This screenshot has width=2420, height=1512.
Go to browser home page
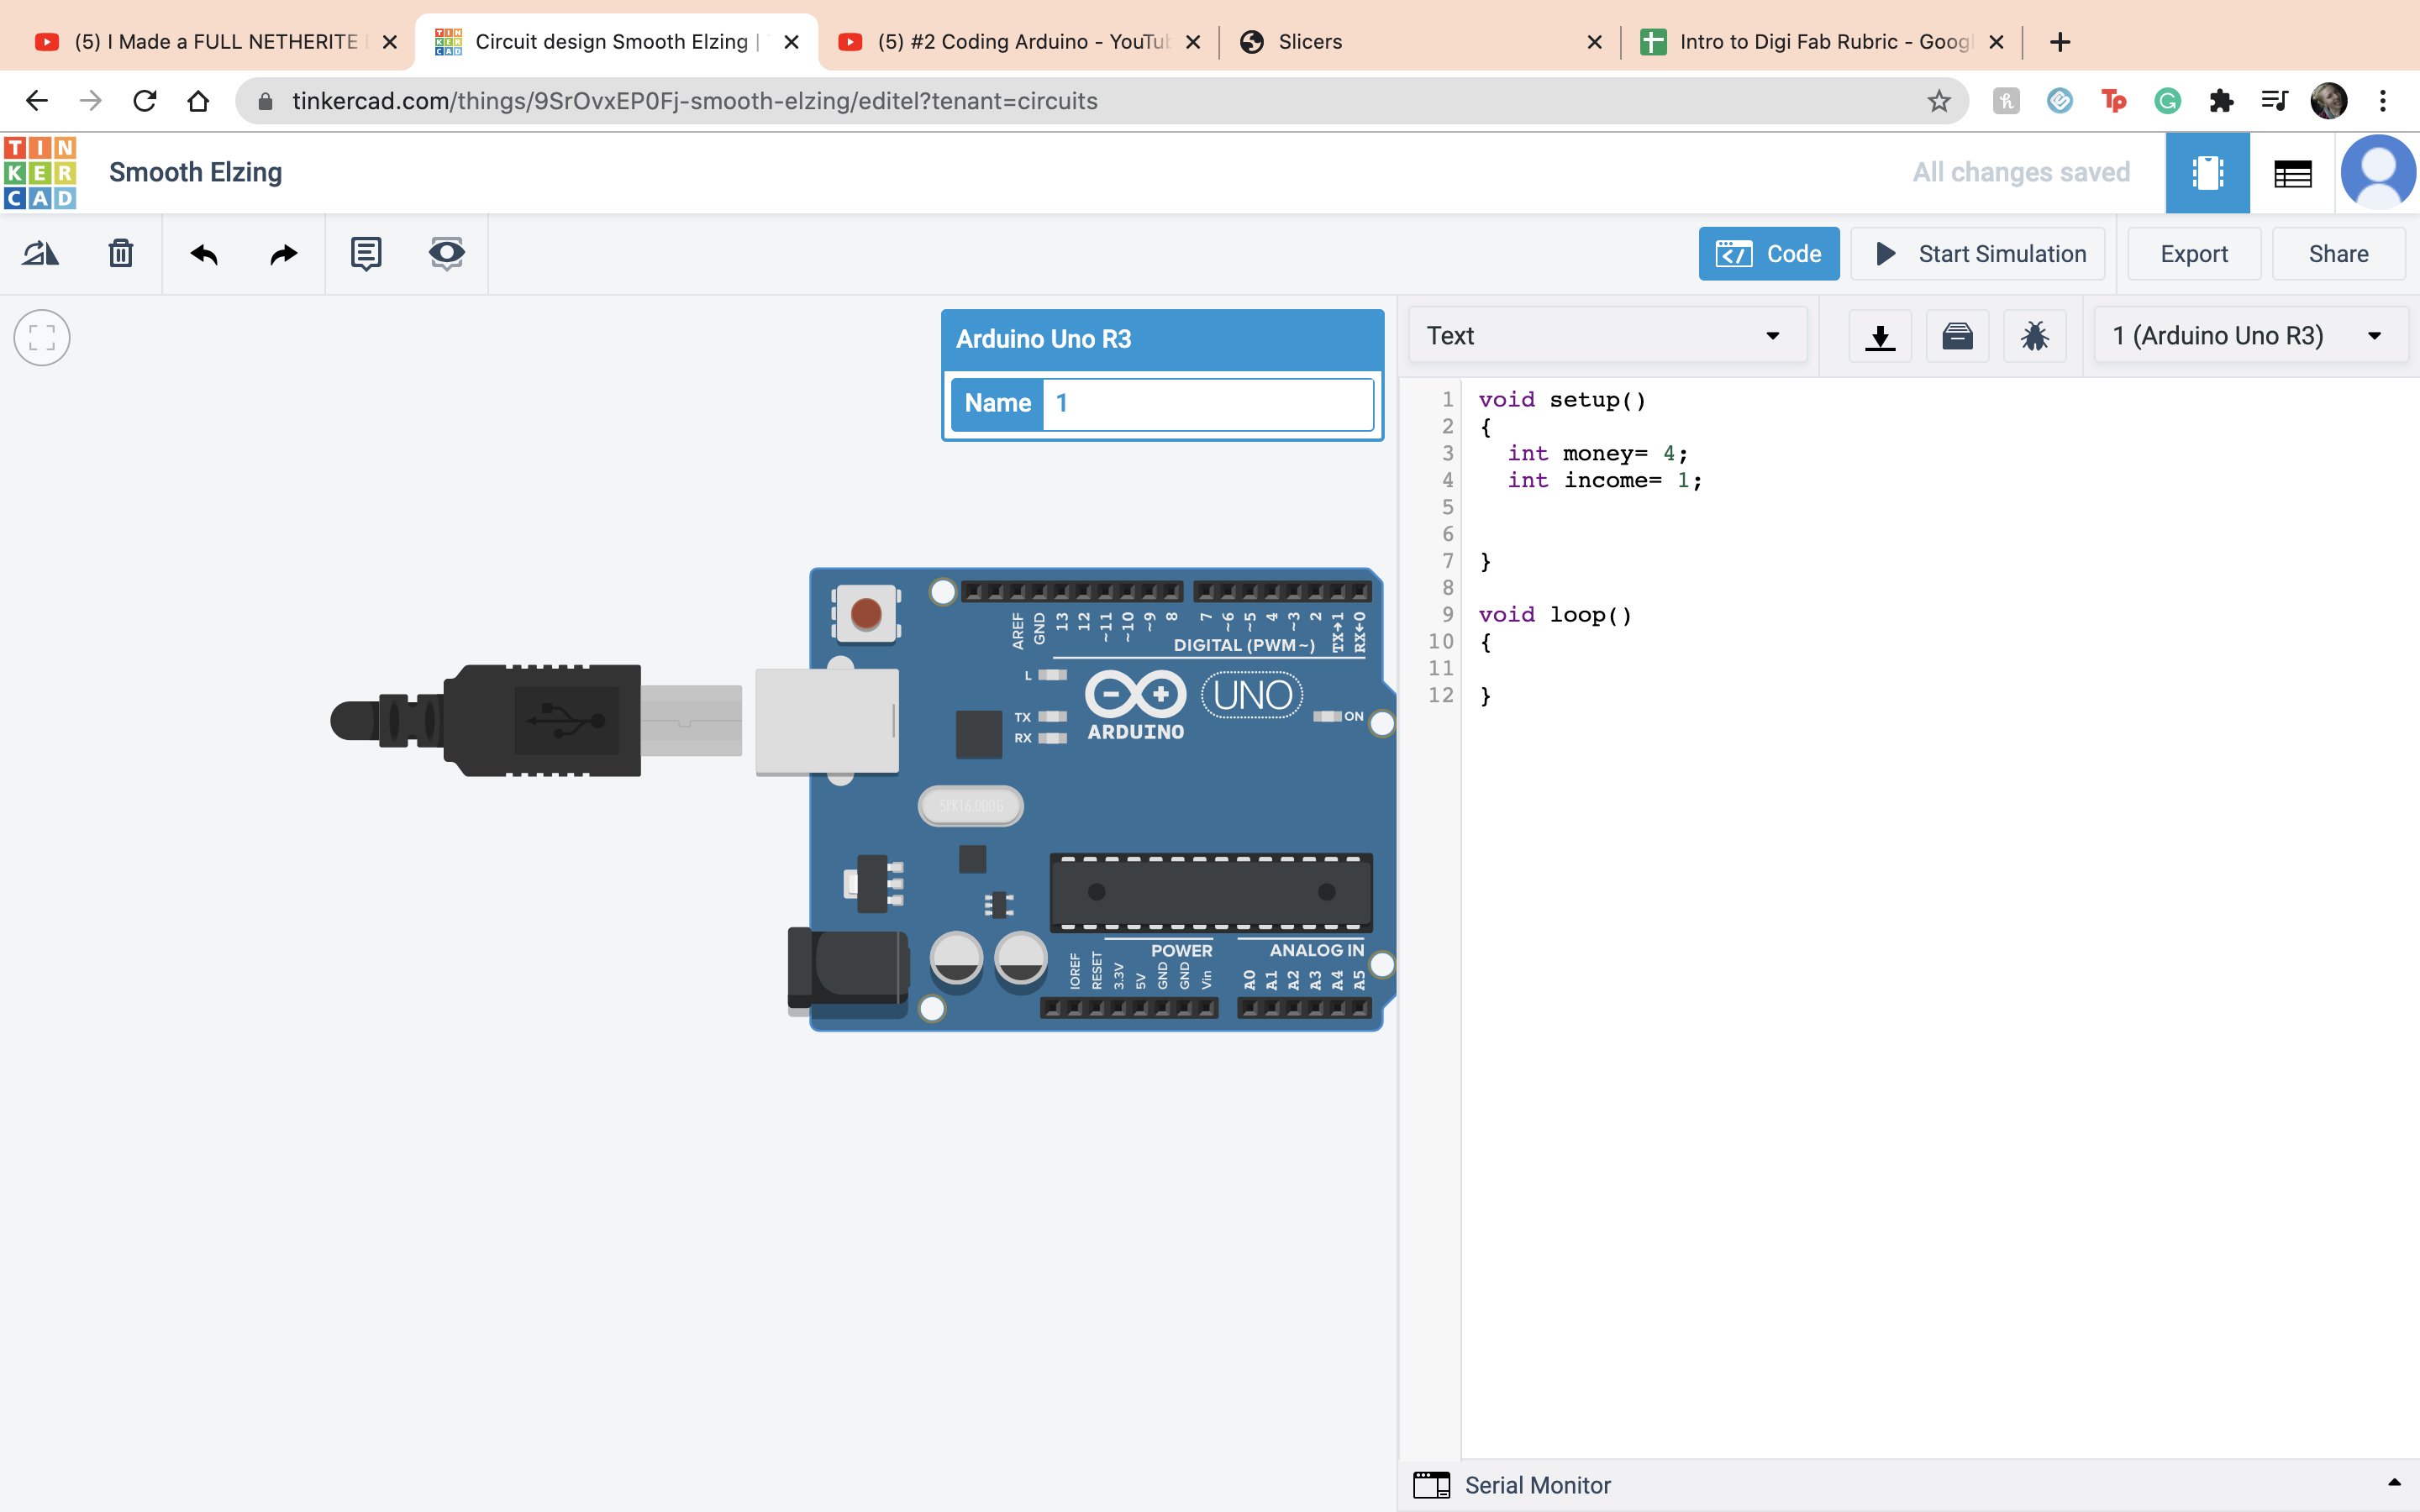pyautogui.click(x=198, y=101)
